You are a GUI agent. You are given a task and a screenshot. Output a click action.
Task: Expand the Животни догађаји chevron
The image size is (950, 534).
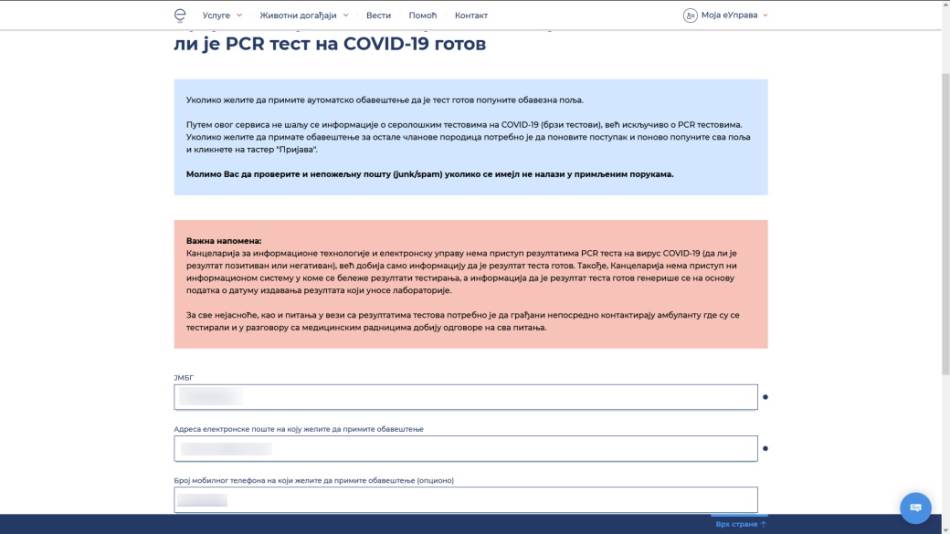pos(346,15)
